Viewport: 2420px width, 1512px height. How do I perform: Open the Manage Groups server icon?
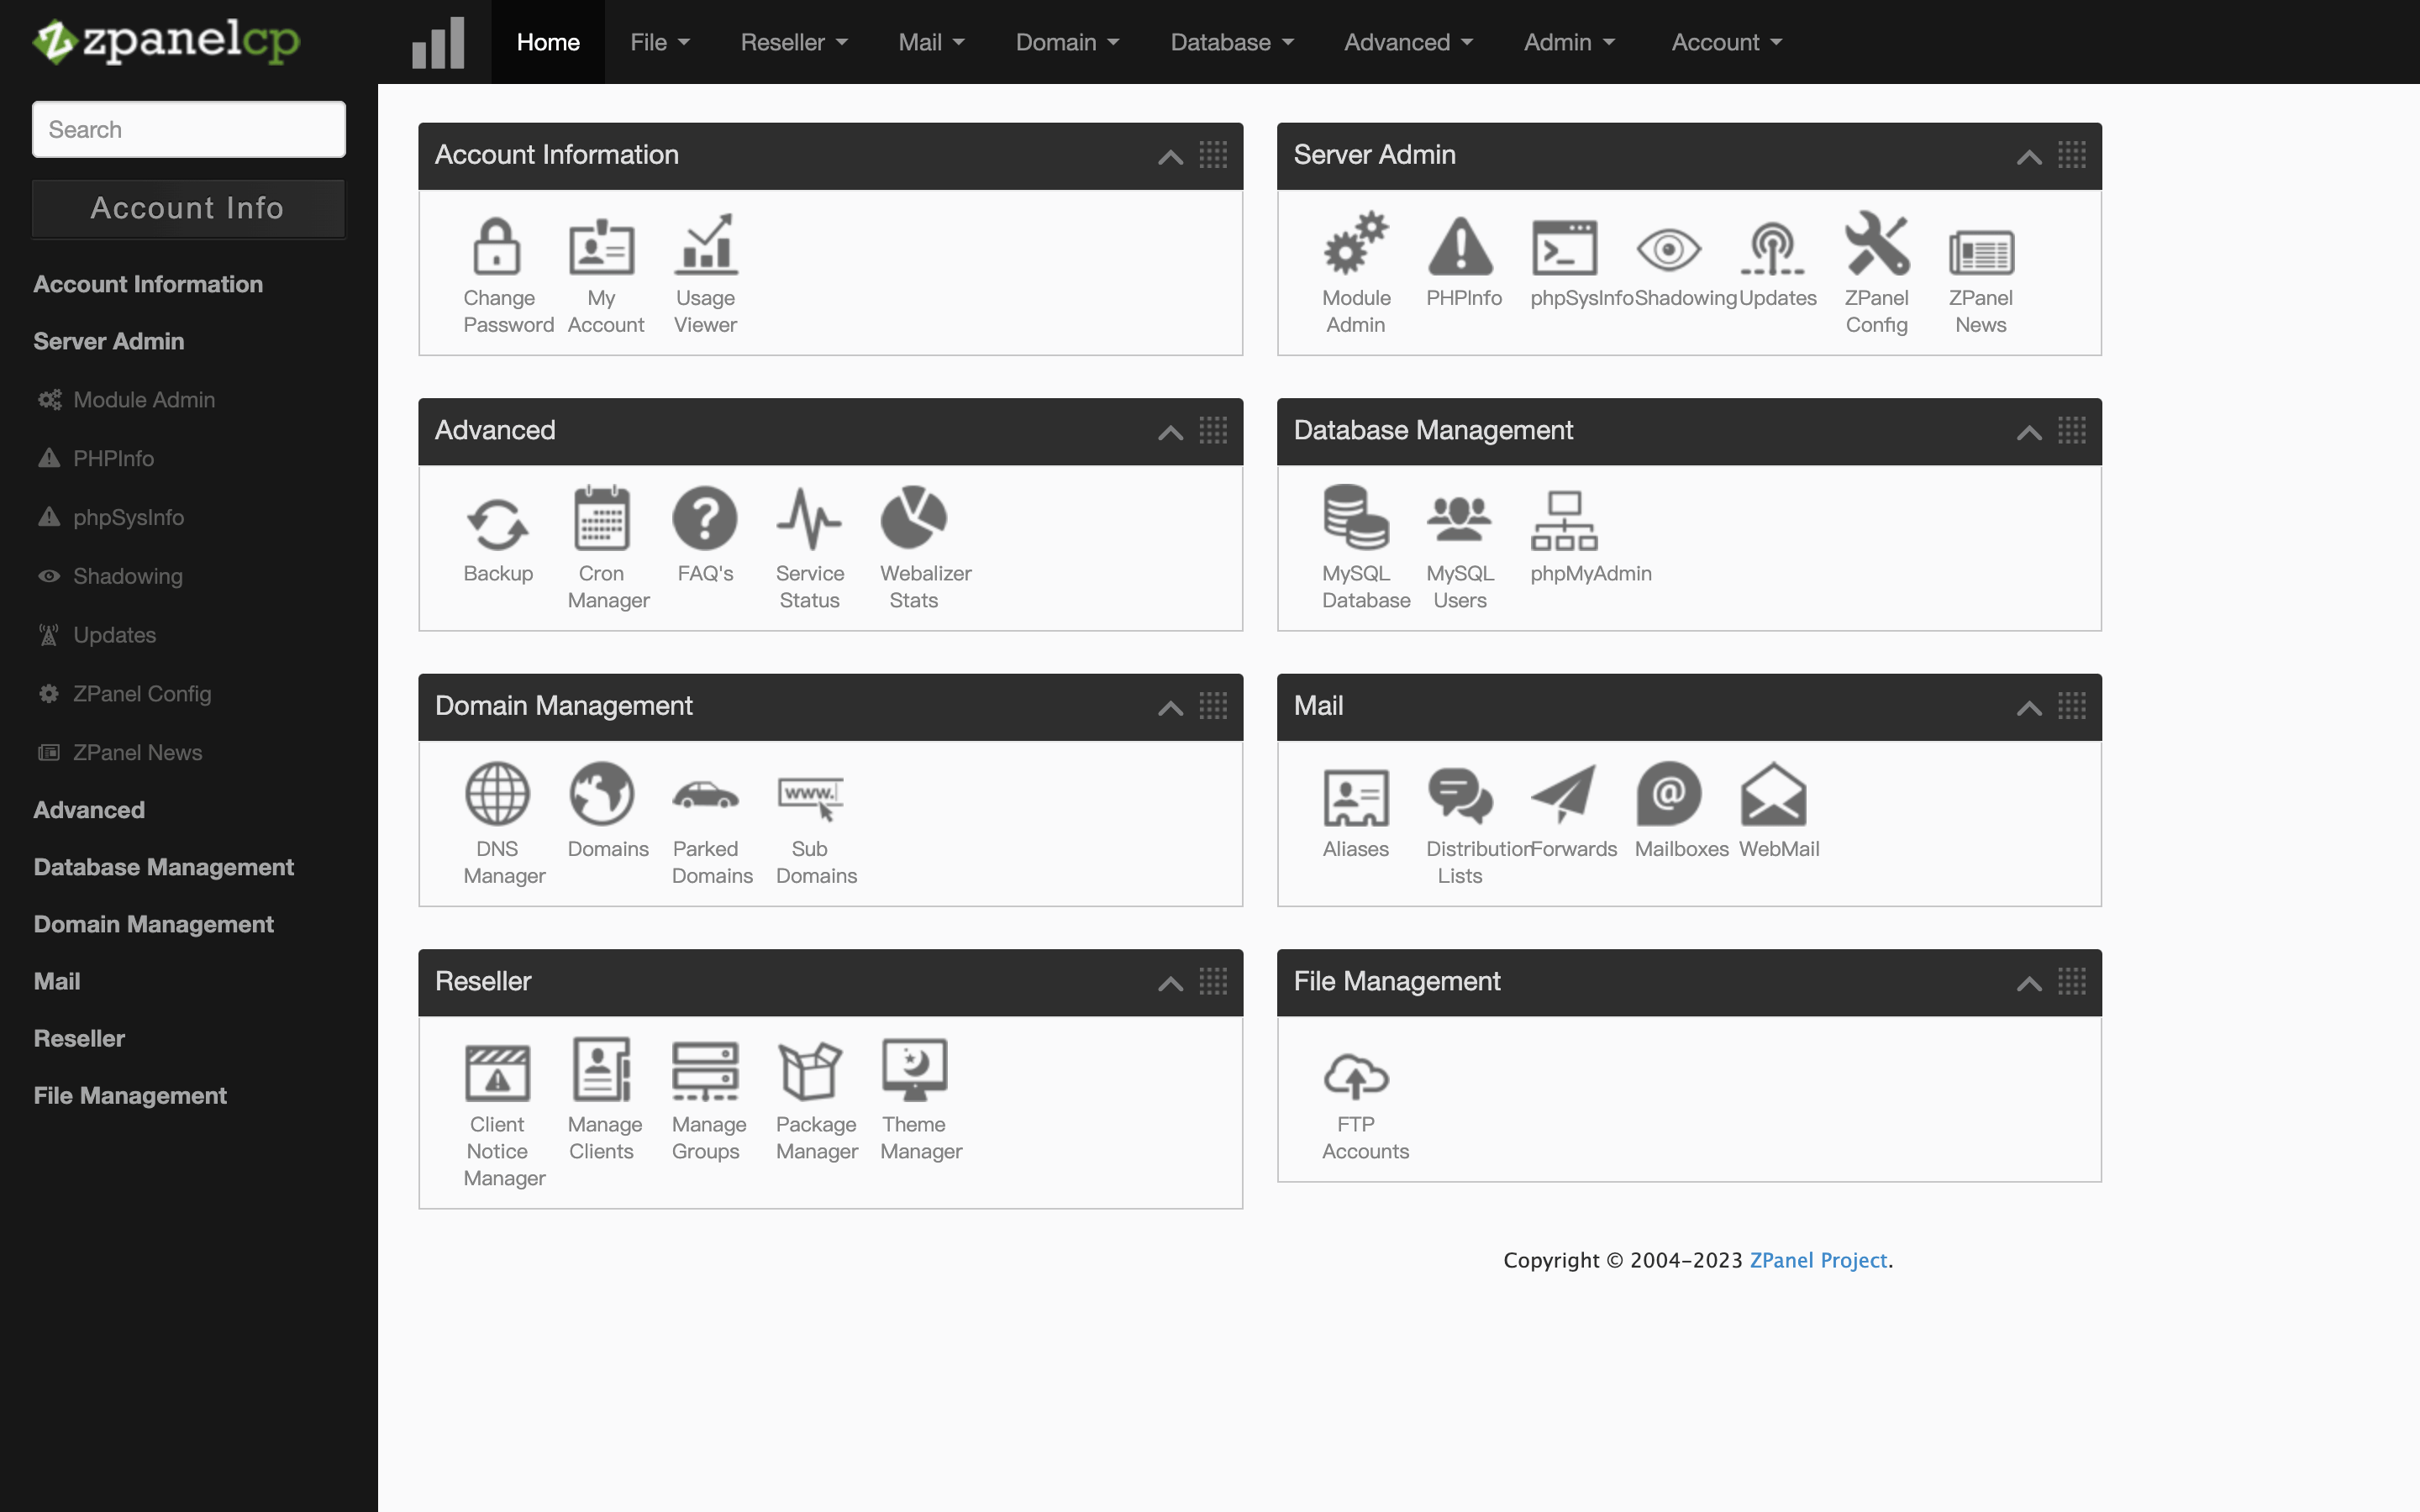(x=705, y=1071)
